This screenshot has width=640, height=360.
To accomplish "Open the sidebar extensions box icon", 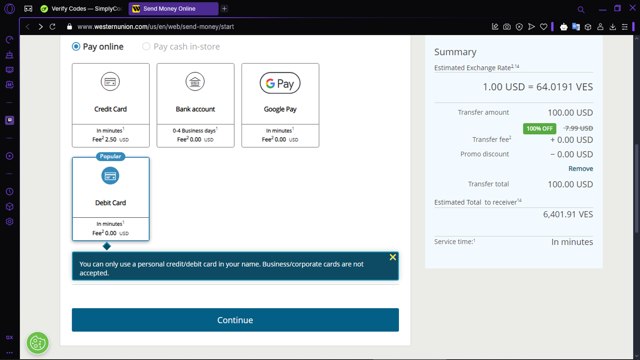I will click(x=9, y=207).
